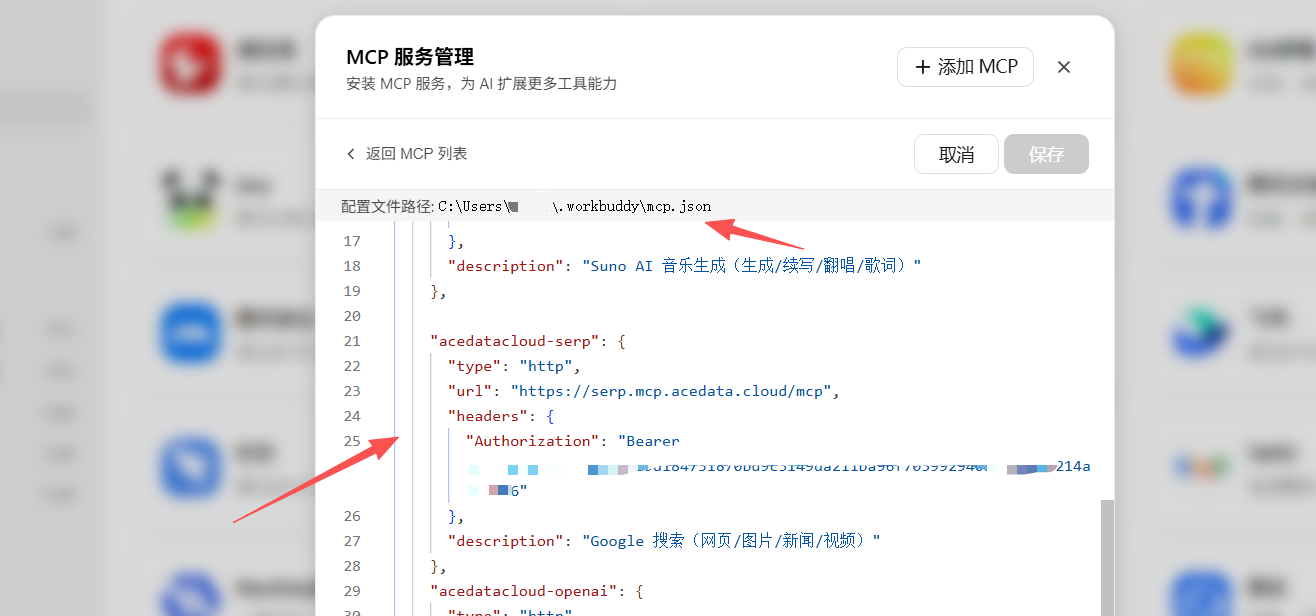
Task: Click the blue "f" icon in background window
Action: click(x=1202, y=198)
